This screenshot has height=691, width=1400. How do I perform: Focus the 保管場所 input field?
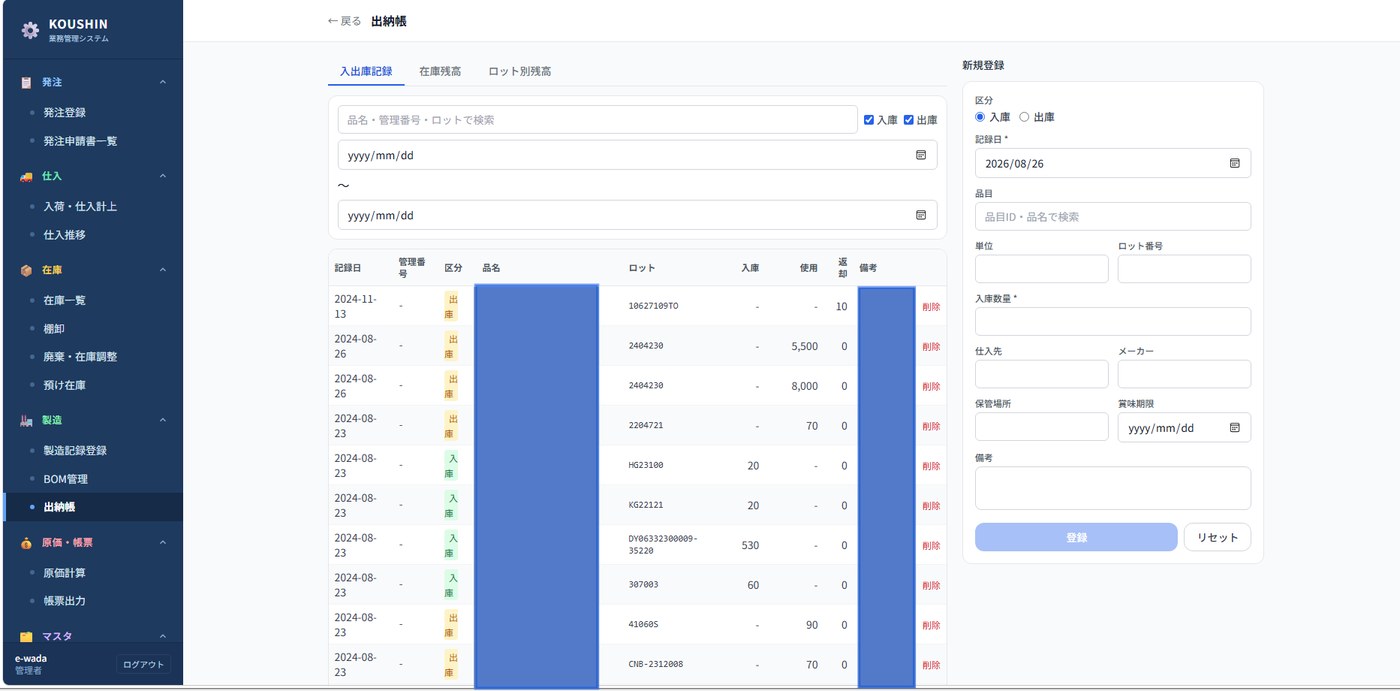[x=1042, y=427]
